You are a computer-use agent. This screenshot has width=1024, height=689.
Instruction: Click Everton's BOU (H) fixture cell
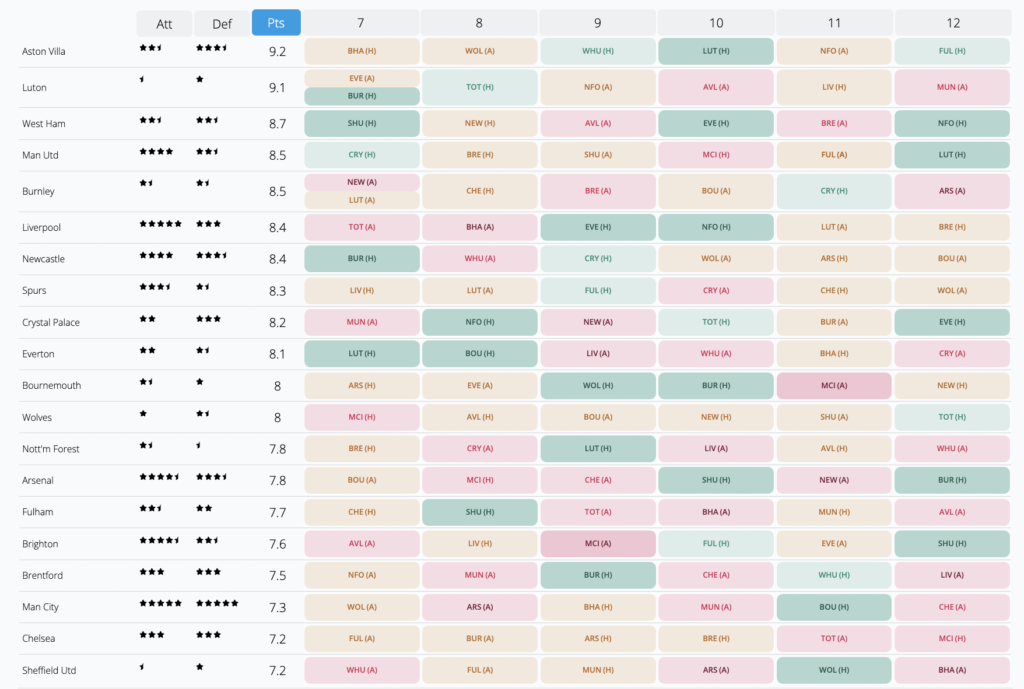480,353
